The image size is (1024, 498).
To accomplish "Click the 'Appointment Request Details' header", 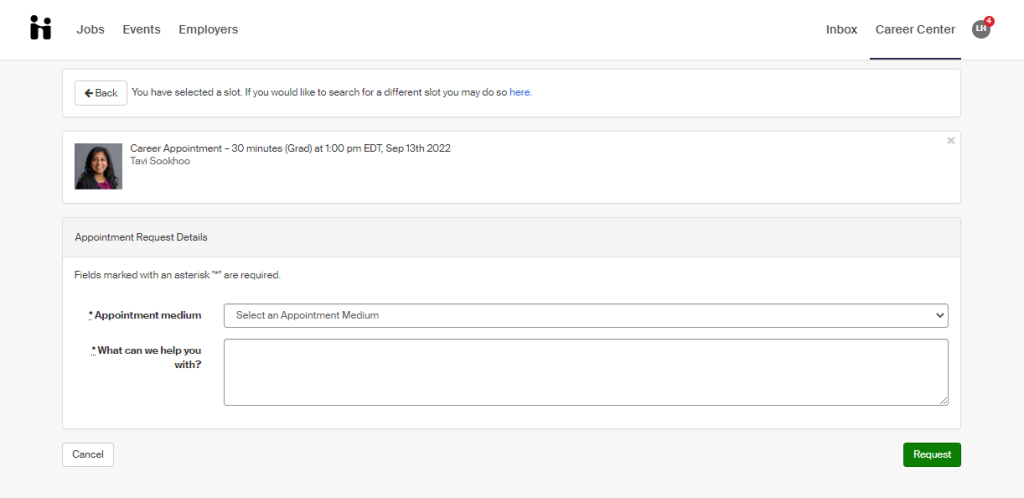I will [x=141, y=237].
